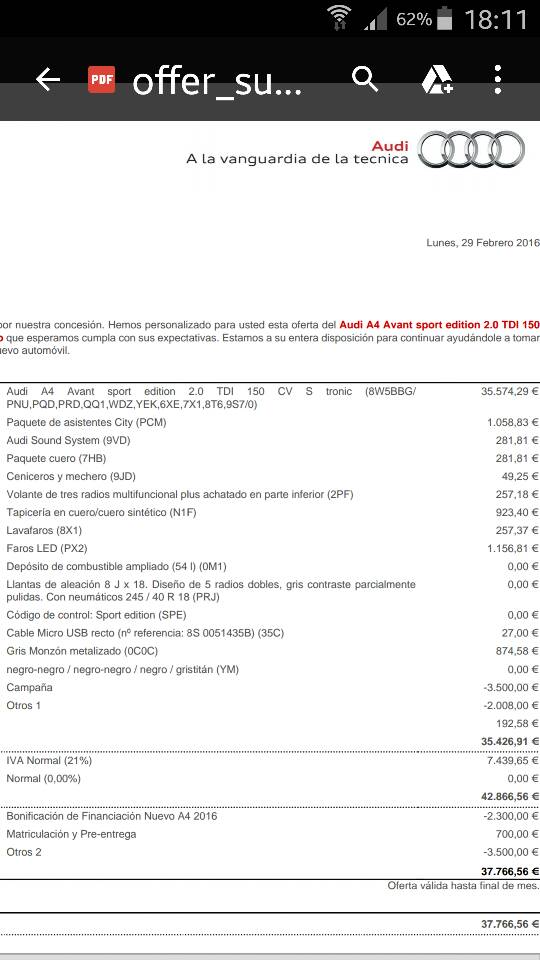Screen dimensions: 540x960
Task: Tap the Faros LED (PX2) line
Action: (x=270, y=548)
